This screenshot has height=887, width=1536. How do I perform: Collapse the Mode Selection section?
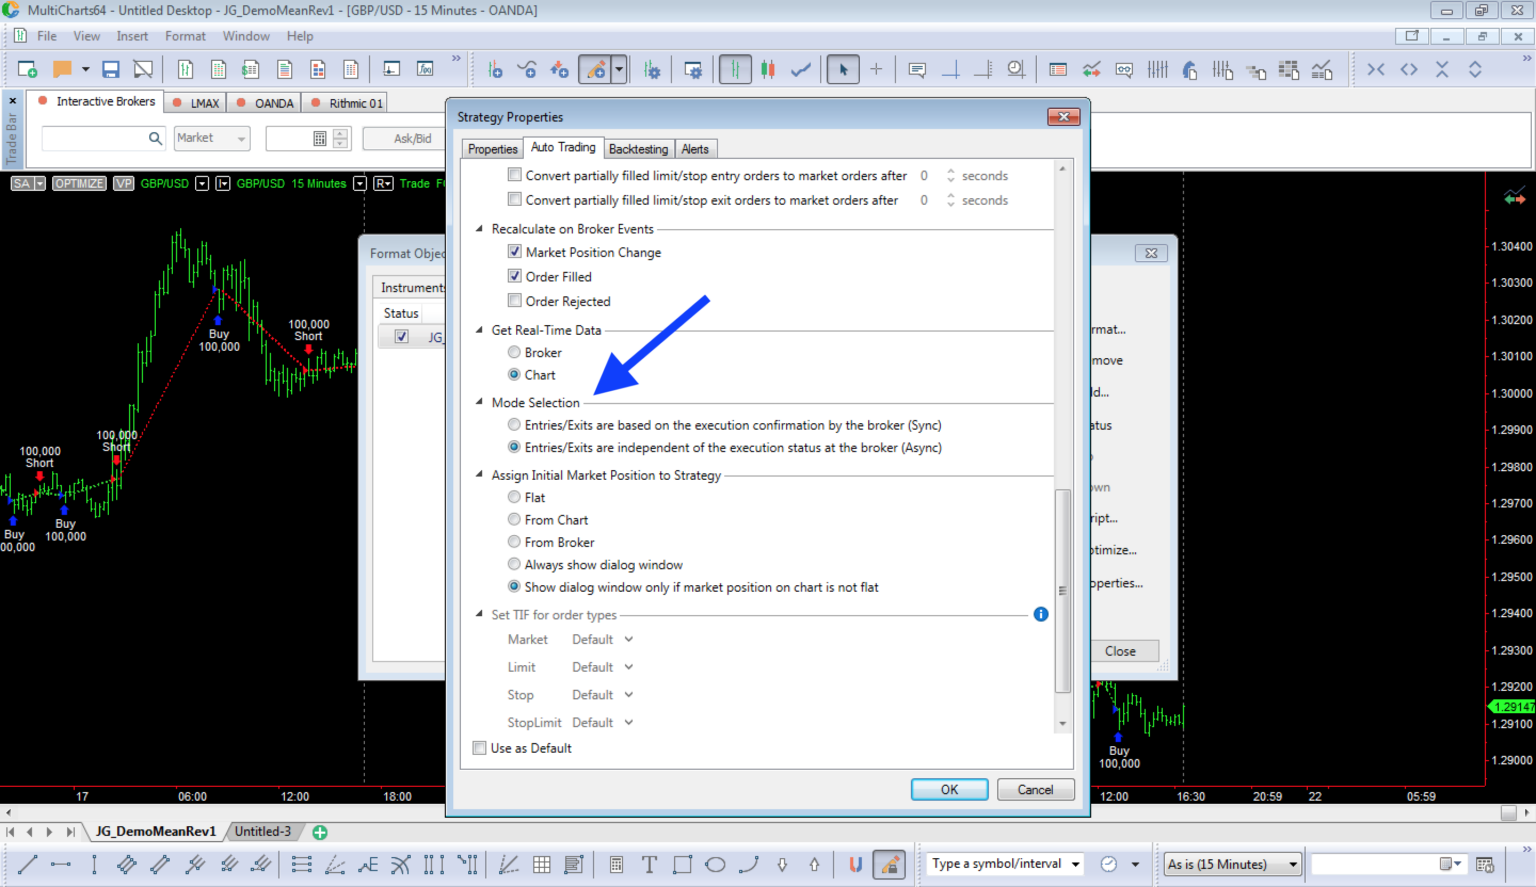pyautogui.click(x=478, y=402)
